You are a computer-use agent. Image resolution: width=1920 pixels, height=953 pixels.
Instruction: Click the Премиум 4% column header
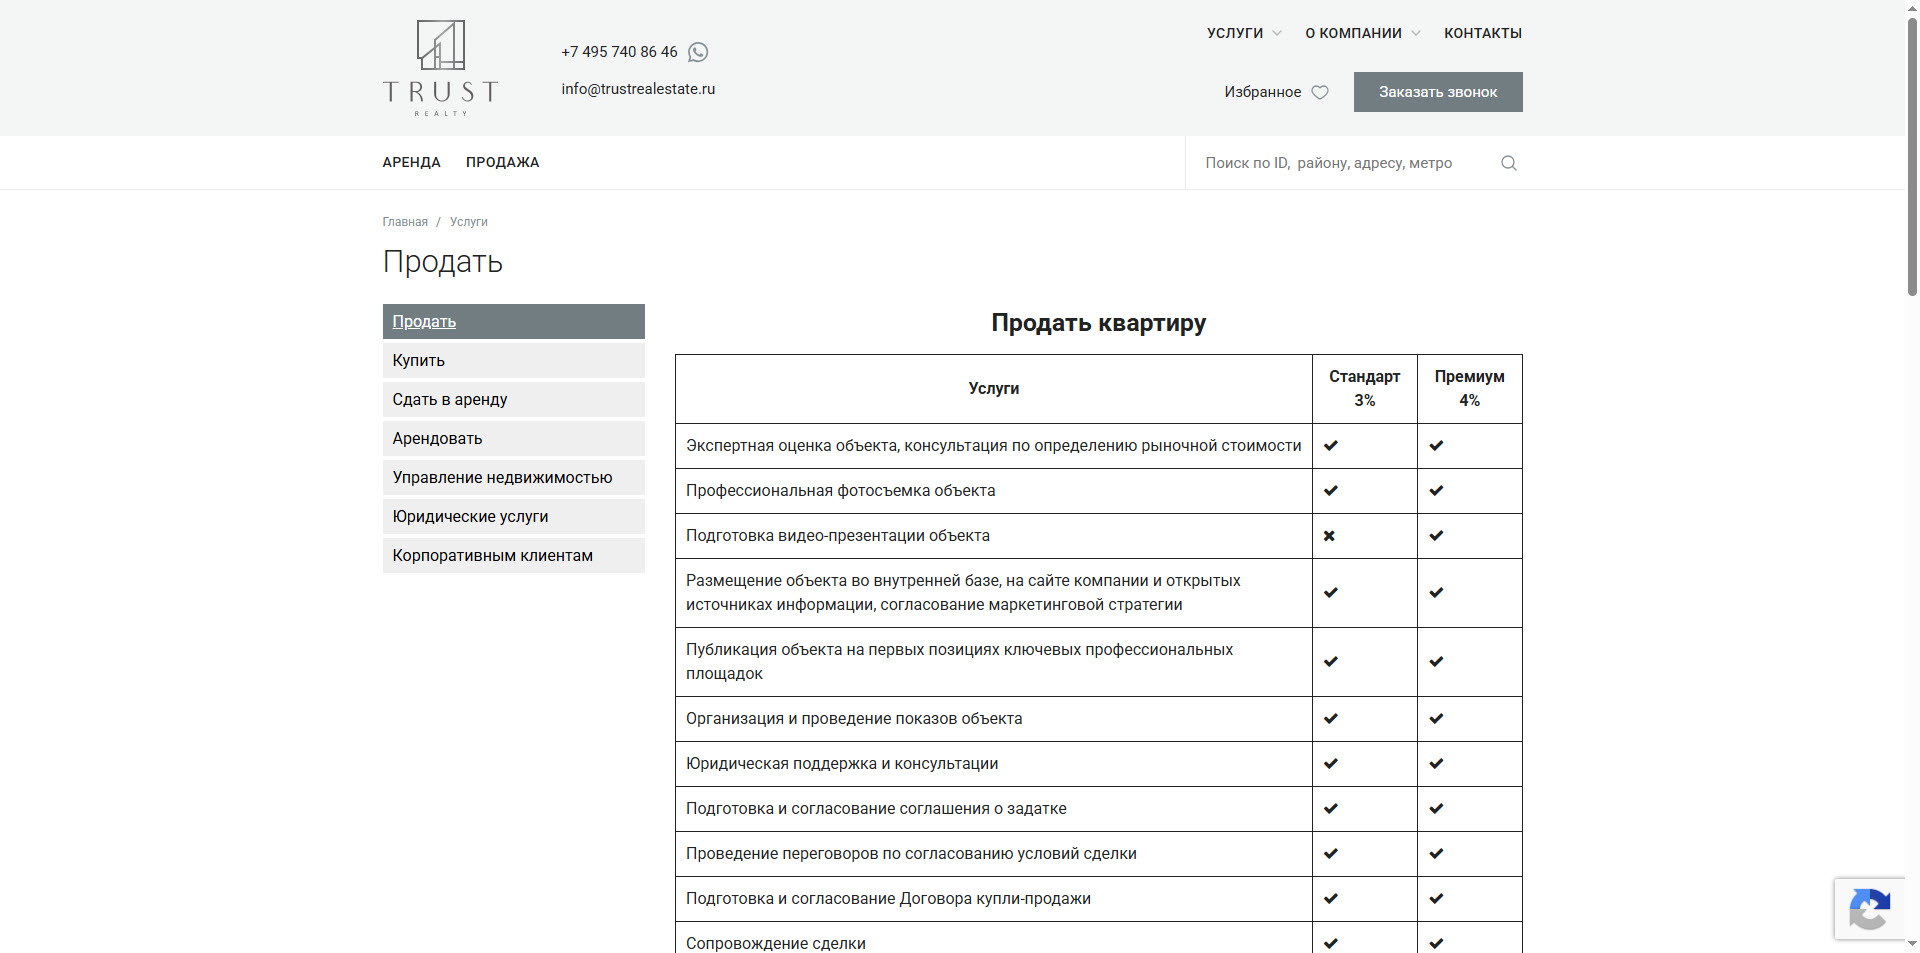(x=1469, y=389)
